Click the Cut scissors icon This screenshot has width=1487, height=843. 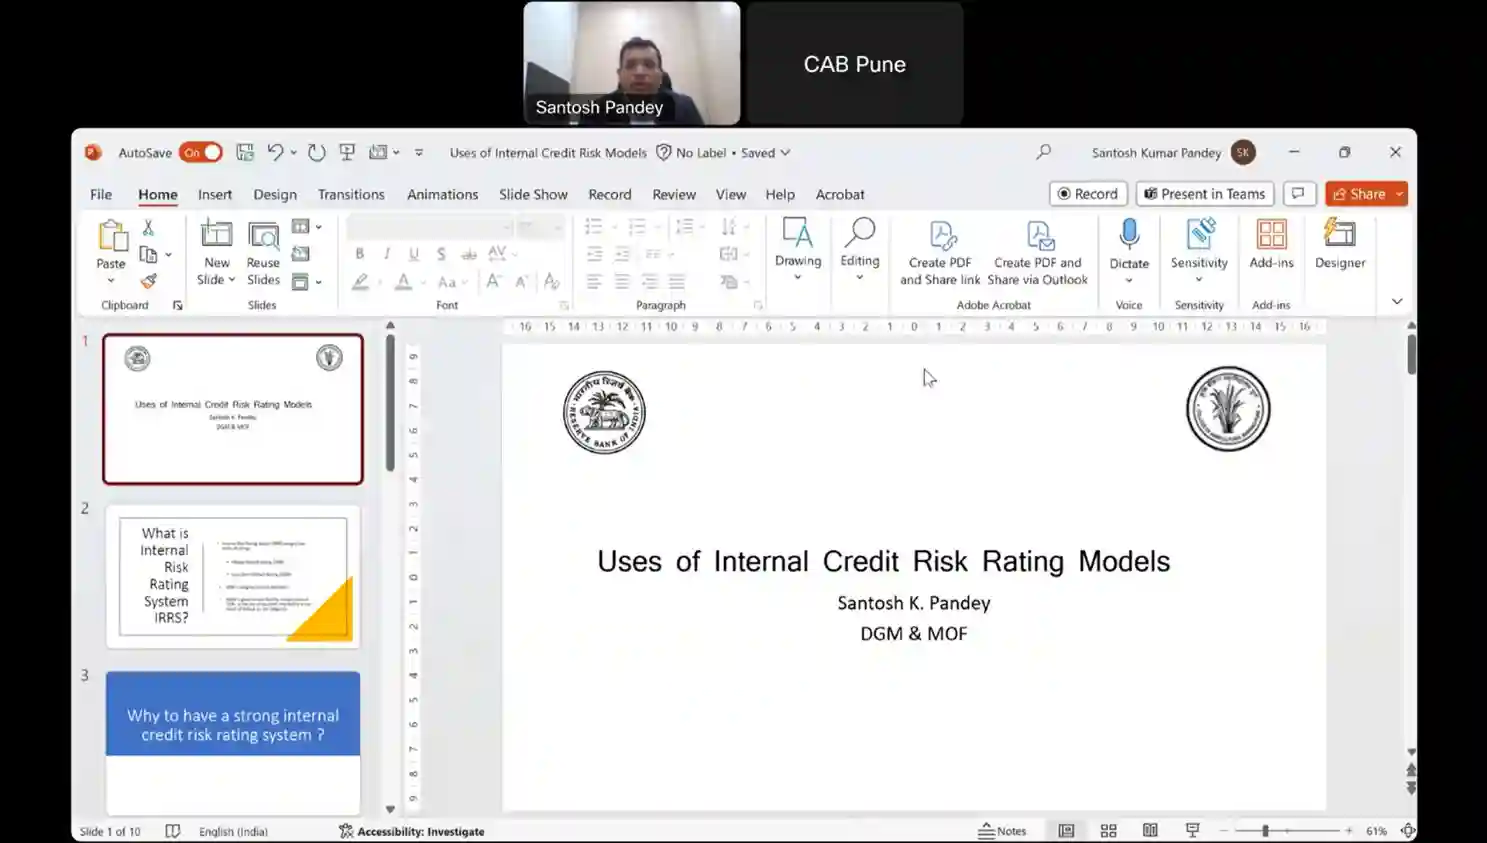coord(148,228)
